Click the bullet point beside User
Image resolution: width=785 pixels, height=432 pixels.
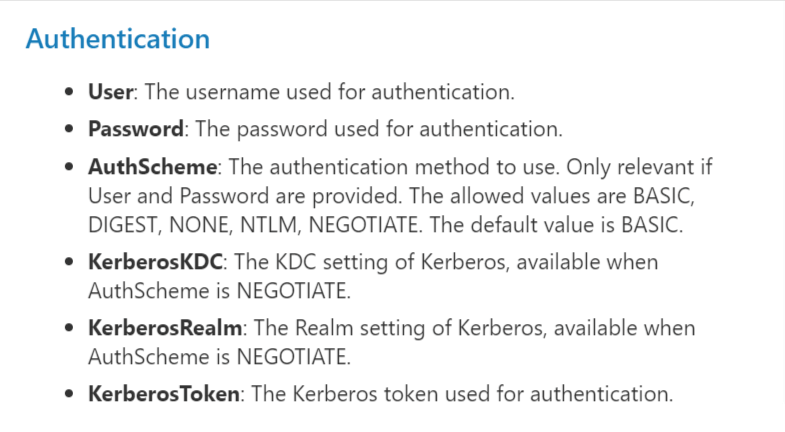pos(69,93)
